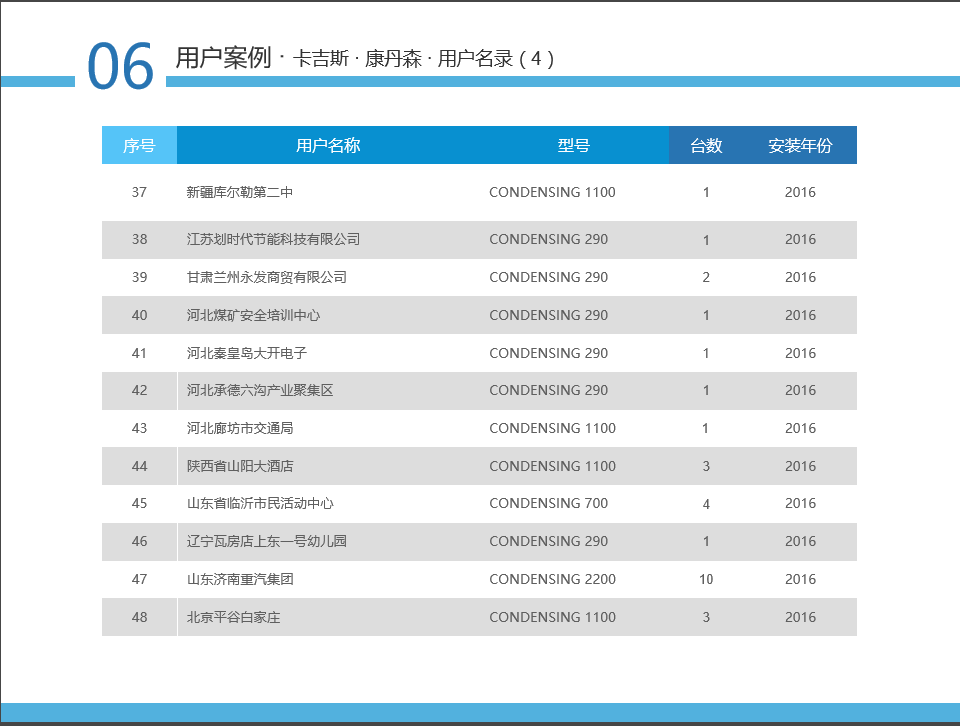The image size is (960, 726).
Task: Select row number 44
Action: [x=139, y=466]
